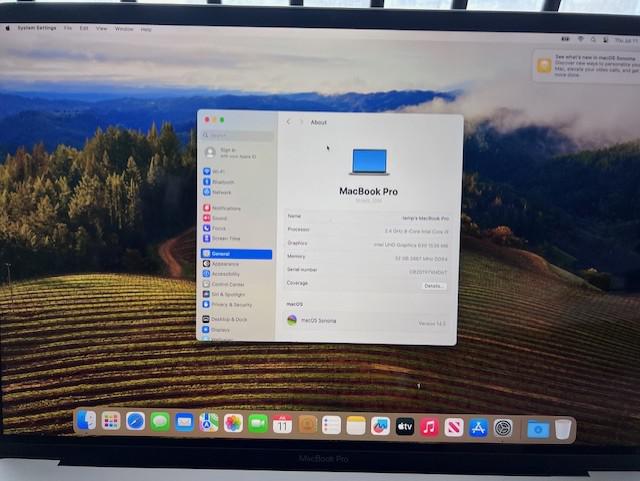Viewport: 640px width, 481px height.
Task: Open the File menu
Action: coord(68,28)
